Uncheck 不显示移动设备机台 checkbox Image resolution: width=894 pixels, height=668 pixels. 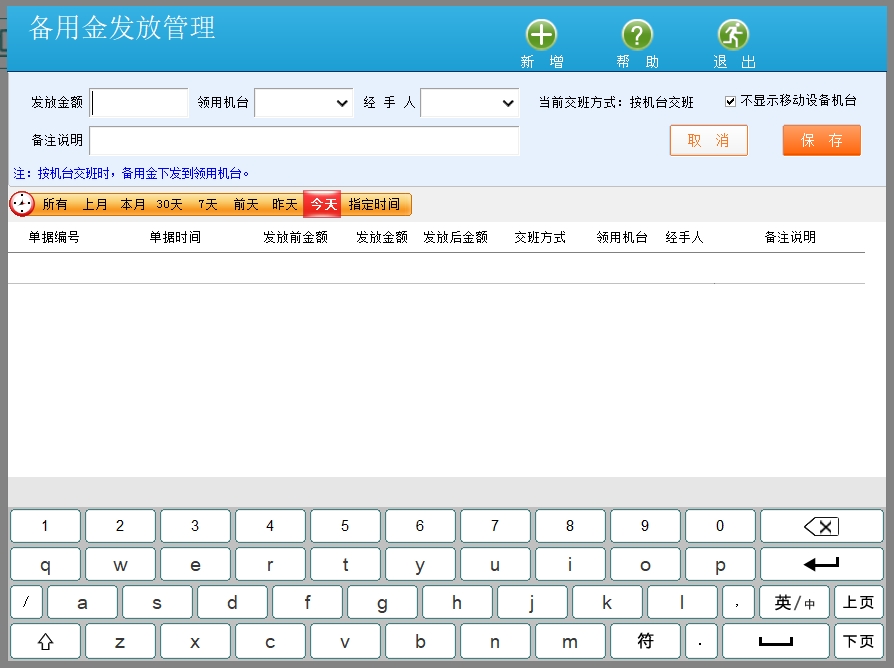pyautogui.click(x=730, y=101)
